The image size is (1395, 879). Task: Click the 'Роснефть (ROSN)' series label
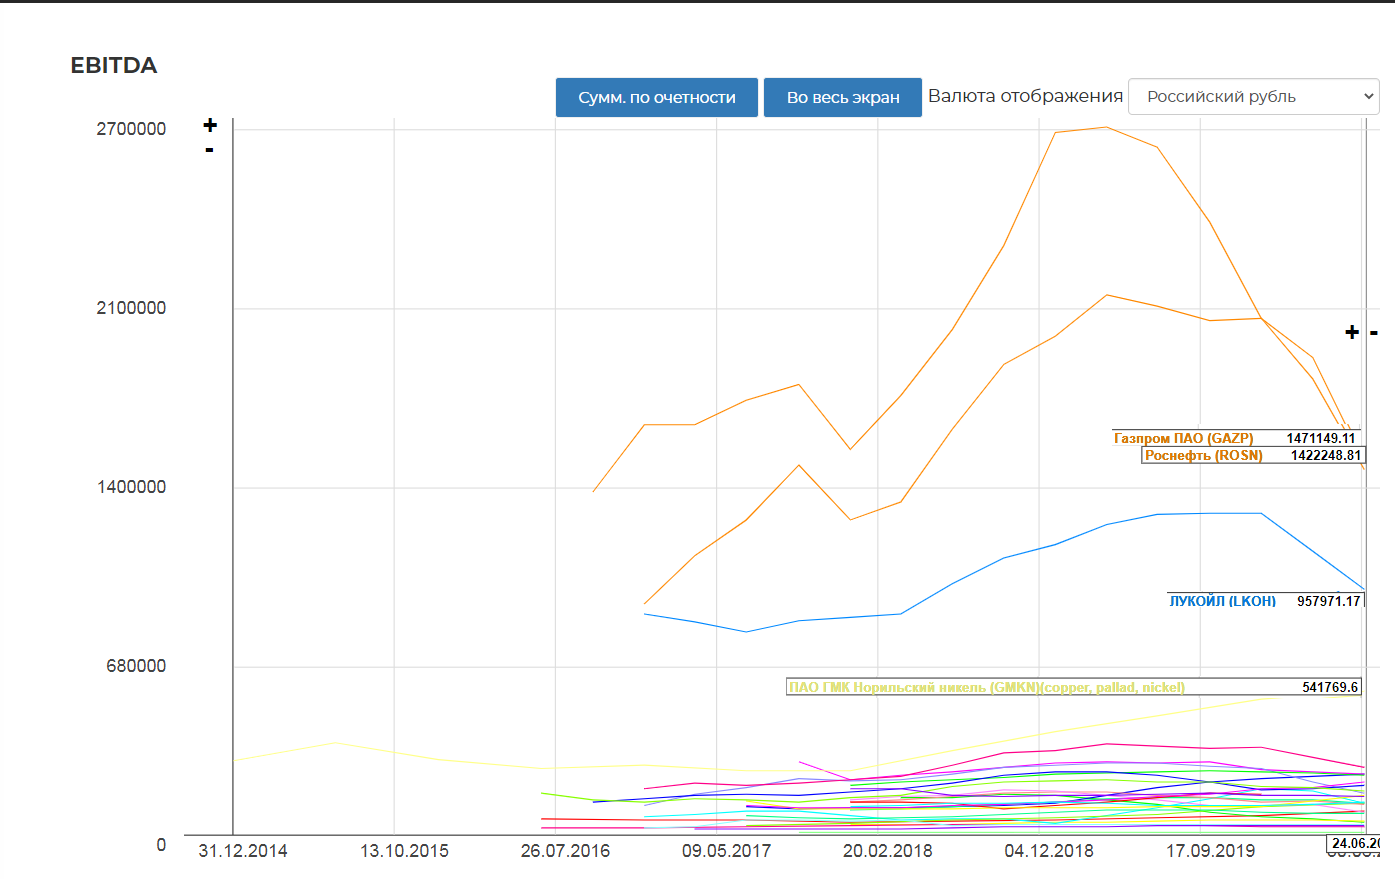coord(1204,455)
